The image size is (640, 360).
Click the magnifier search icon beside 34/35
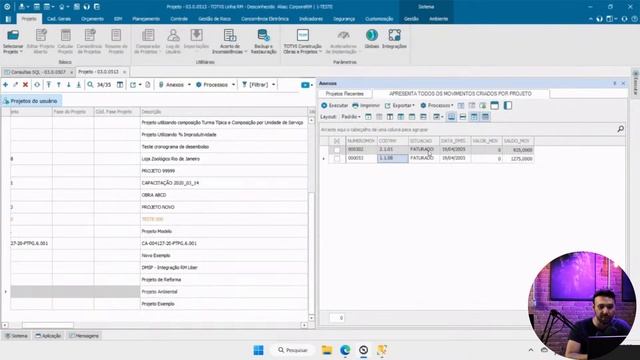(x=90, y=84)
